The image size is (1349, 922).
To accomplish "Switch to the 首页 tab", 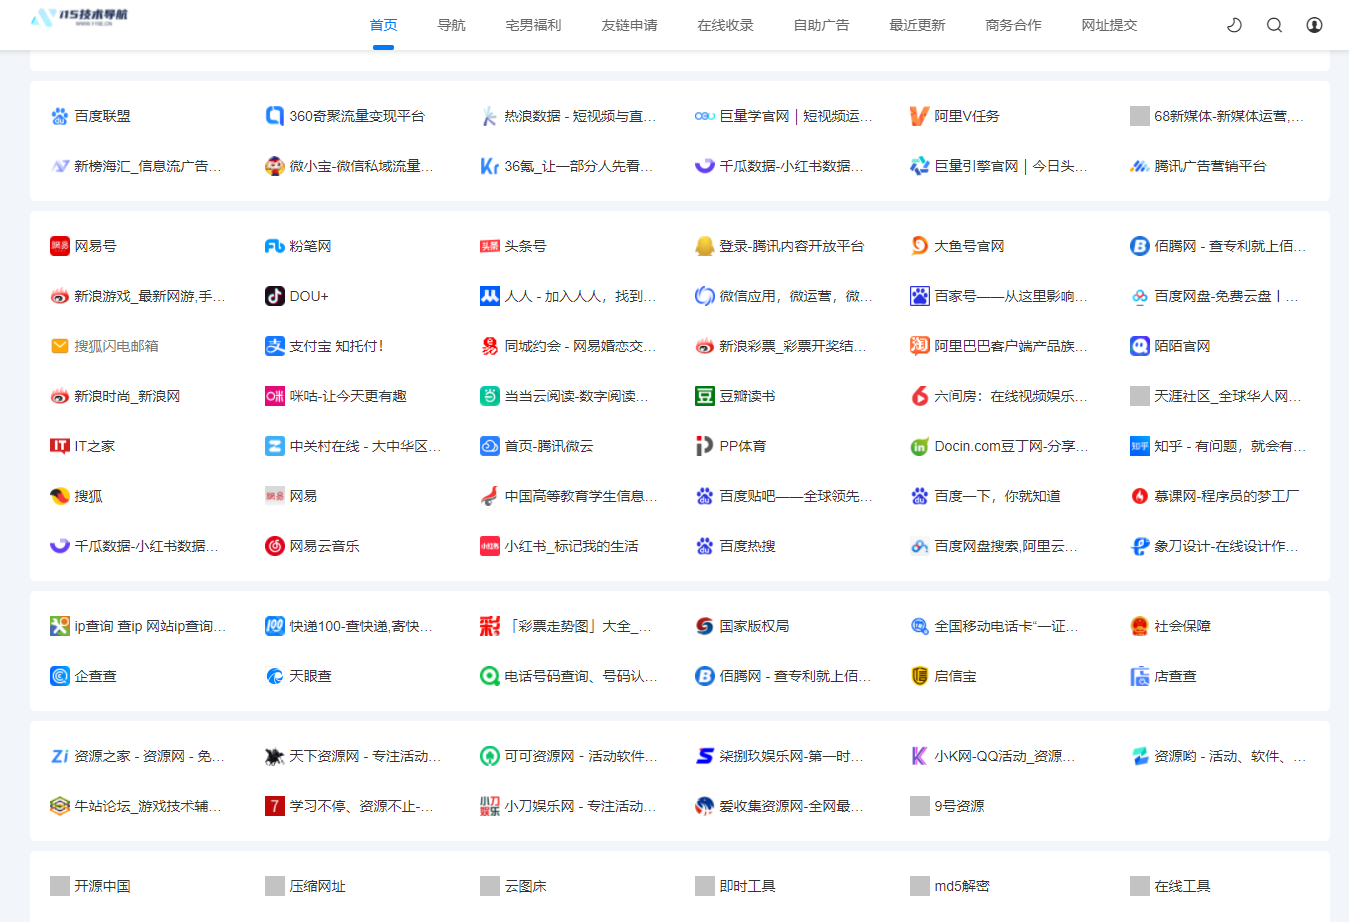I will 382,25.
